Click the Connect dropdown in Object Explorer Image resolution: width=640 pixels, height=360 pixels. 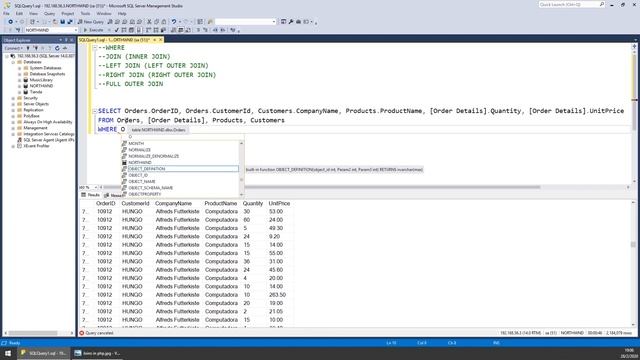tap(13, 48)
